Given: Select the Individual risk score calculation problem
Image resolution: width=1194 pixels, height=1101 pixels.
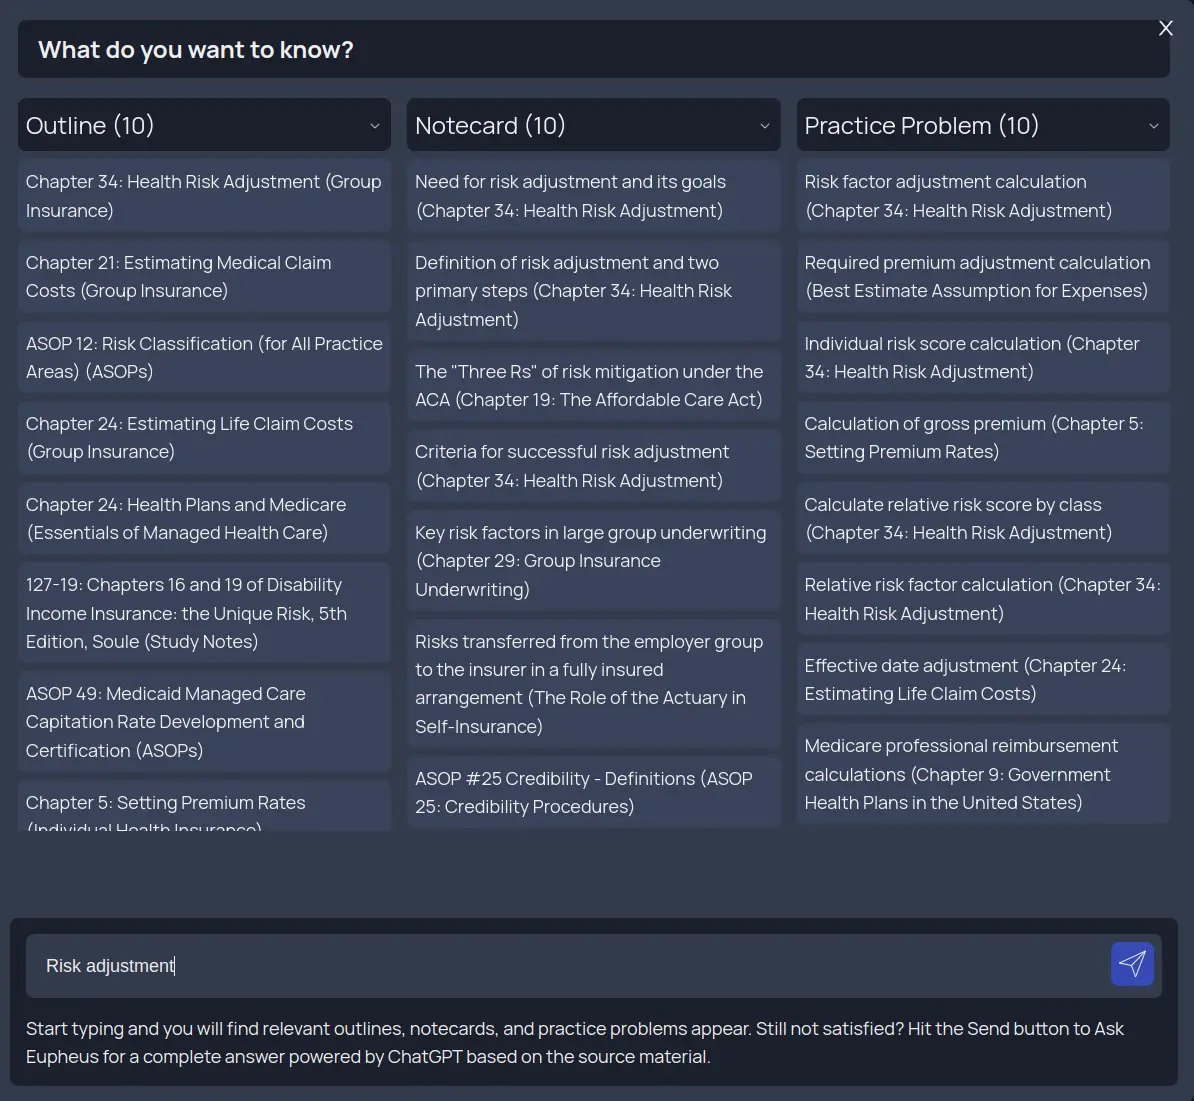Looking at the screenshot, I should 982,357.
